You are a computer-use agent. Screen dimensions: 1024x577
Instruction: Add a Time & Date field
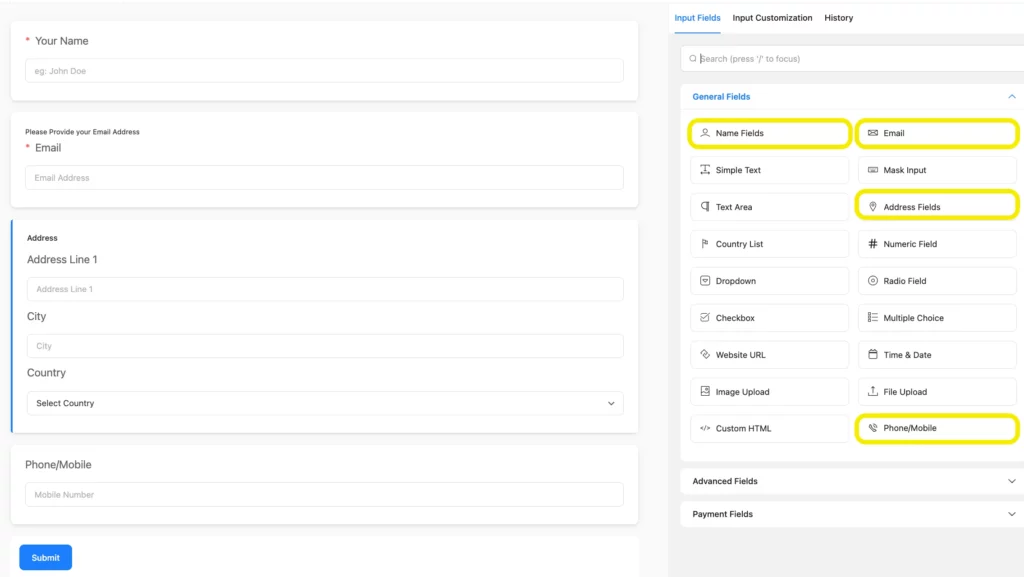coord(937,354)
